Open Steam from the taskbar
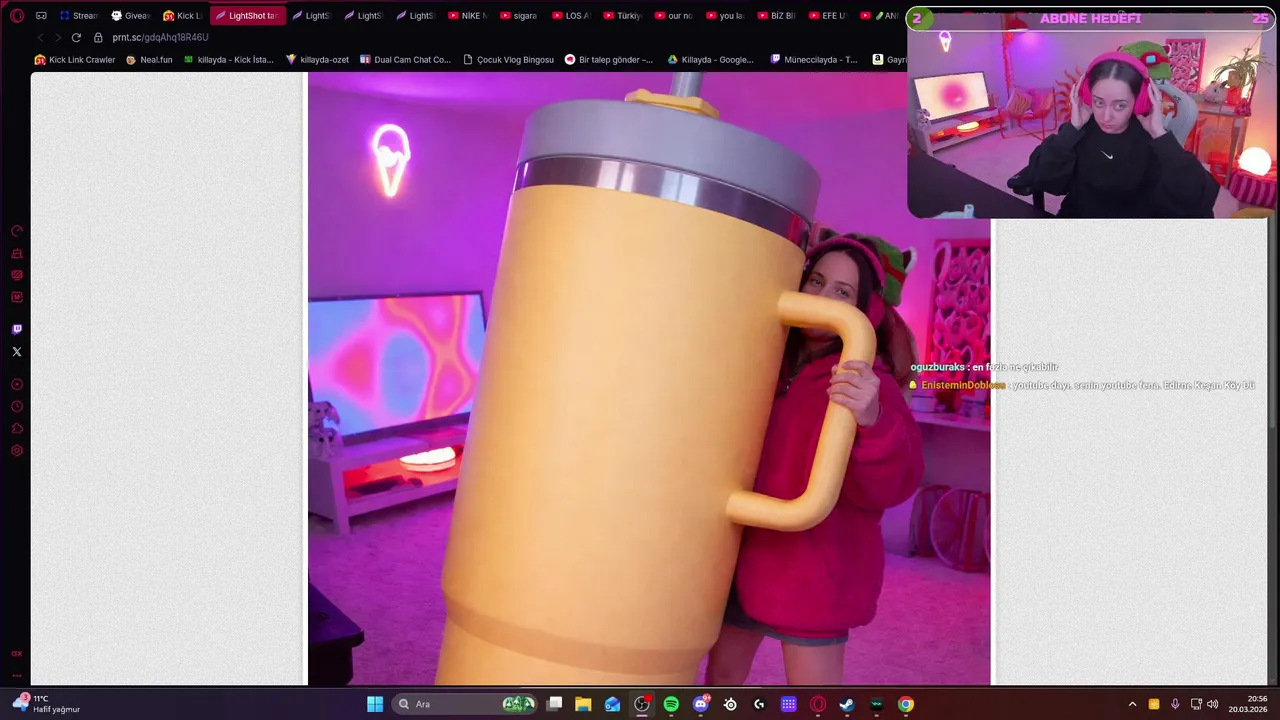Screen dimensions: 1280x720 [847, 704]
